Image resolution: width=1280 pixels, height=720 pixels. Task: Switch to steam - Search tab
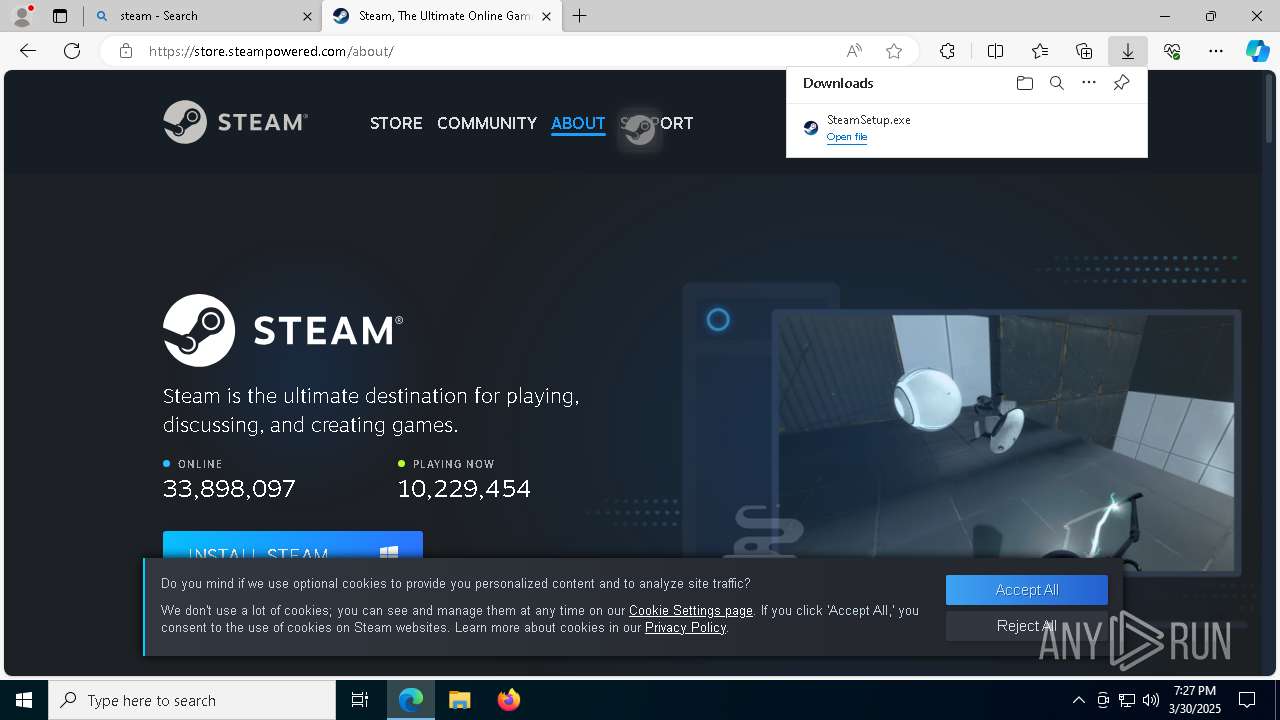[204, 16]
